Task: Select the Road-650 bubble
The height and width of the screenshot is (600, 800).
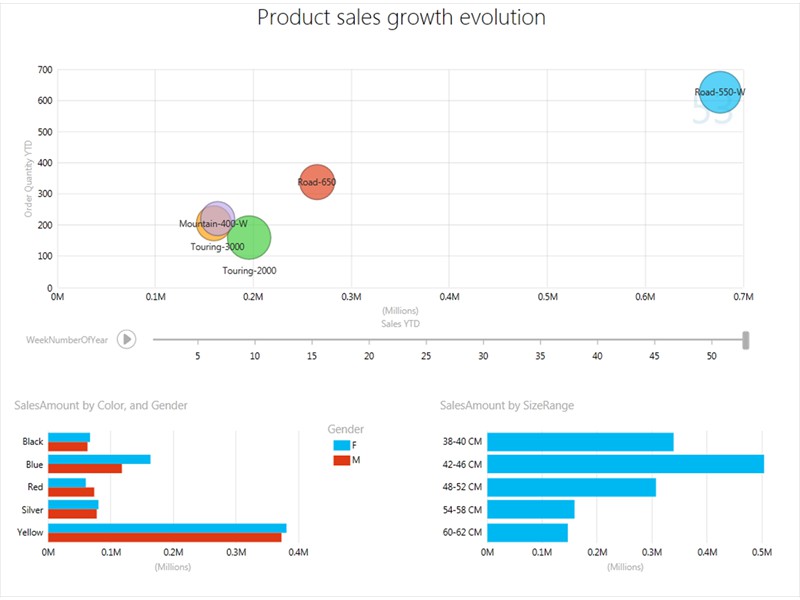Action: pos(317,182)
